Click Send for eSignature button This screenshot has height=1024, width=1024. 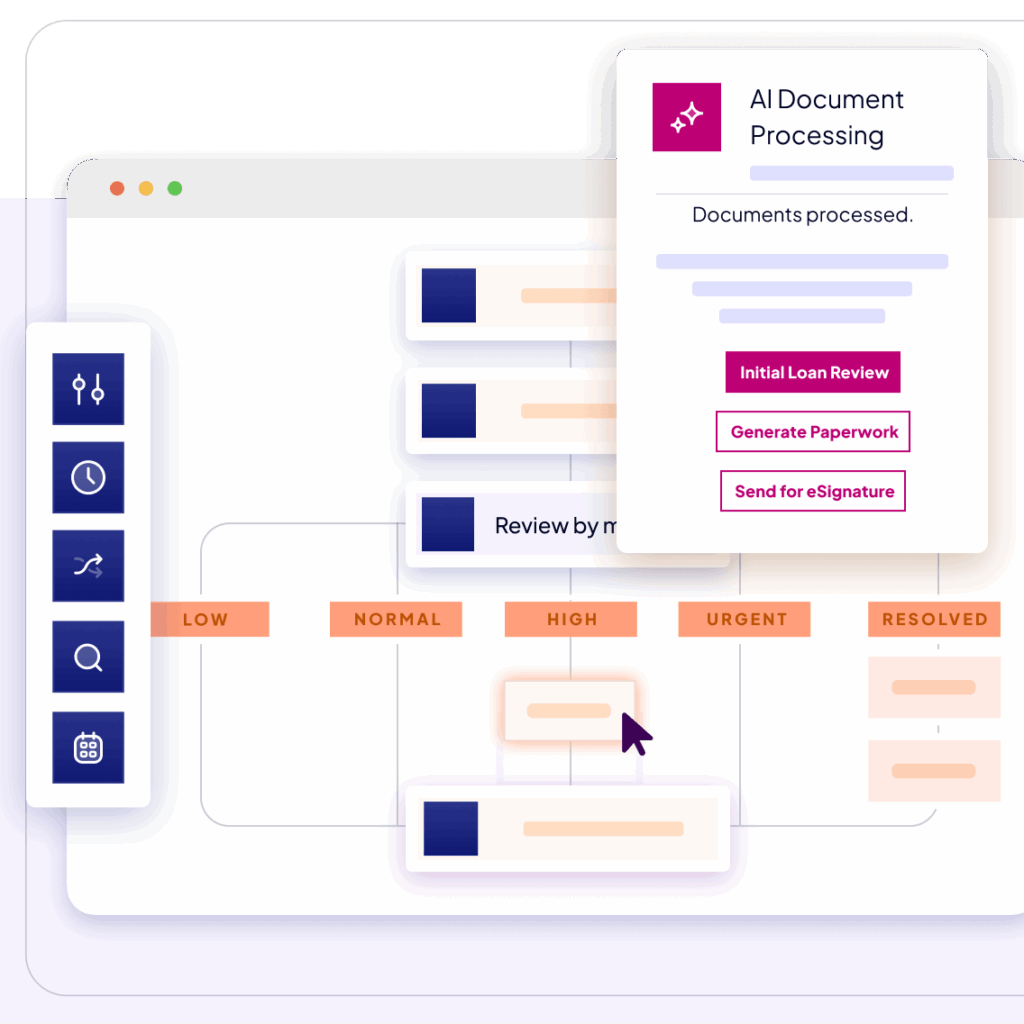pos(812,491)
